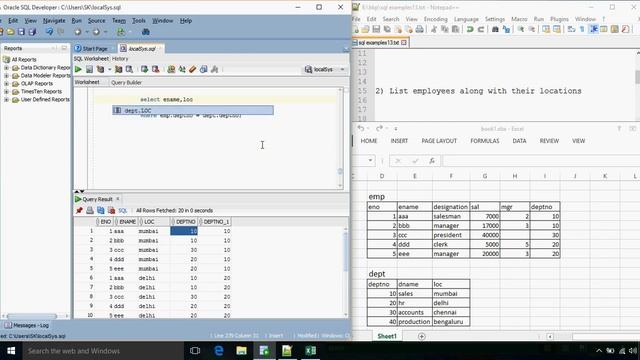Viewport: 640px width, 360px height.
Task: Pin the Query Result with red pin icon
Action: click(79, 211)
